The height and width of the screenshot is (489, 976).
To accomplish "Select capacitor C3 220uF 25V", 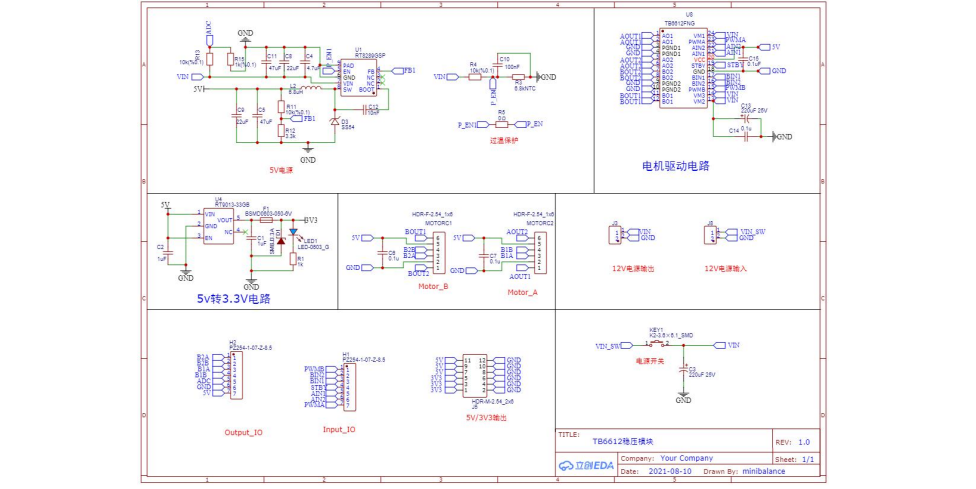I will [683, 370].
